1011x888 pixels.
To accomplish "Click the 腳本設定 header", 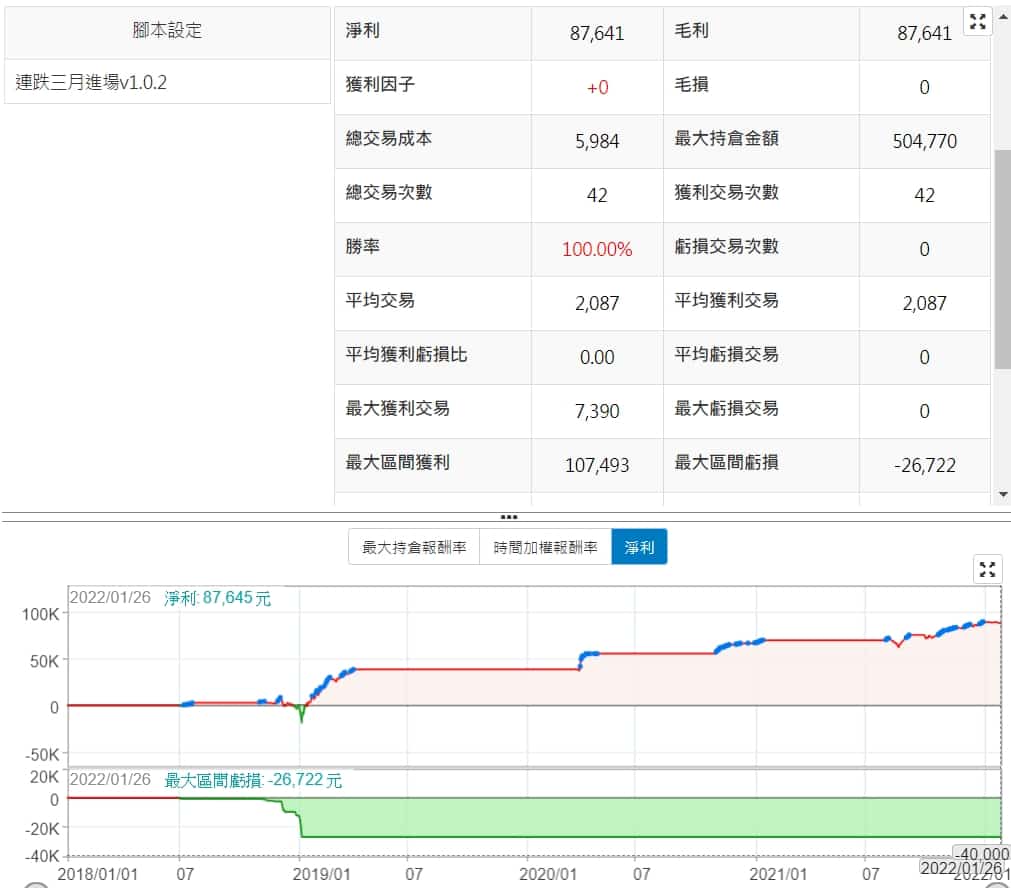I will click(167, 31).
